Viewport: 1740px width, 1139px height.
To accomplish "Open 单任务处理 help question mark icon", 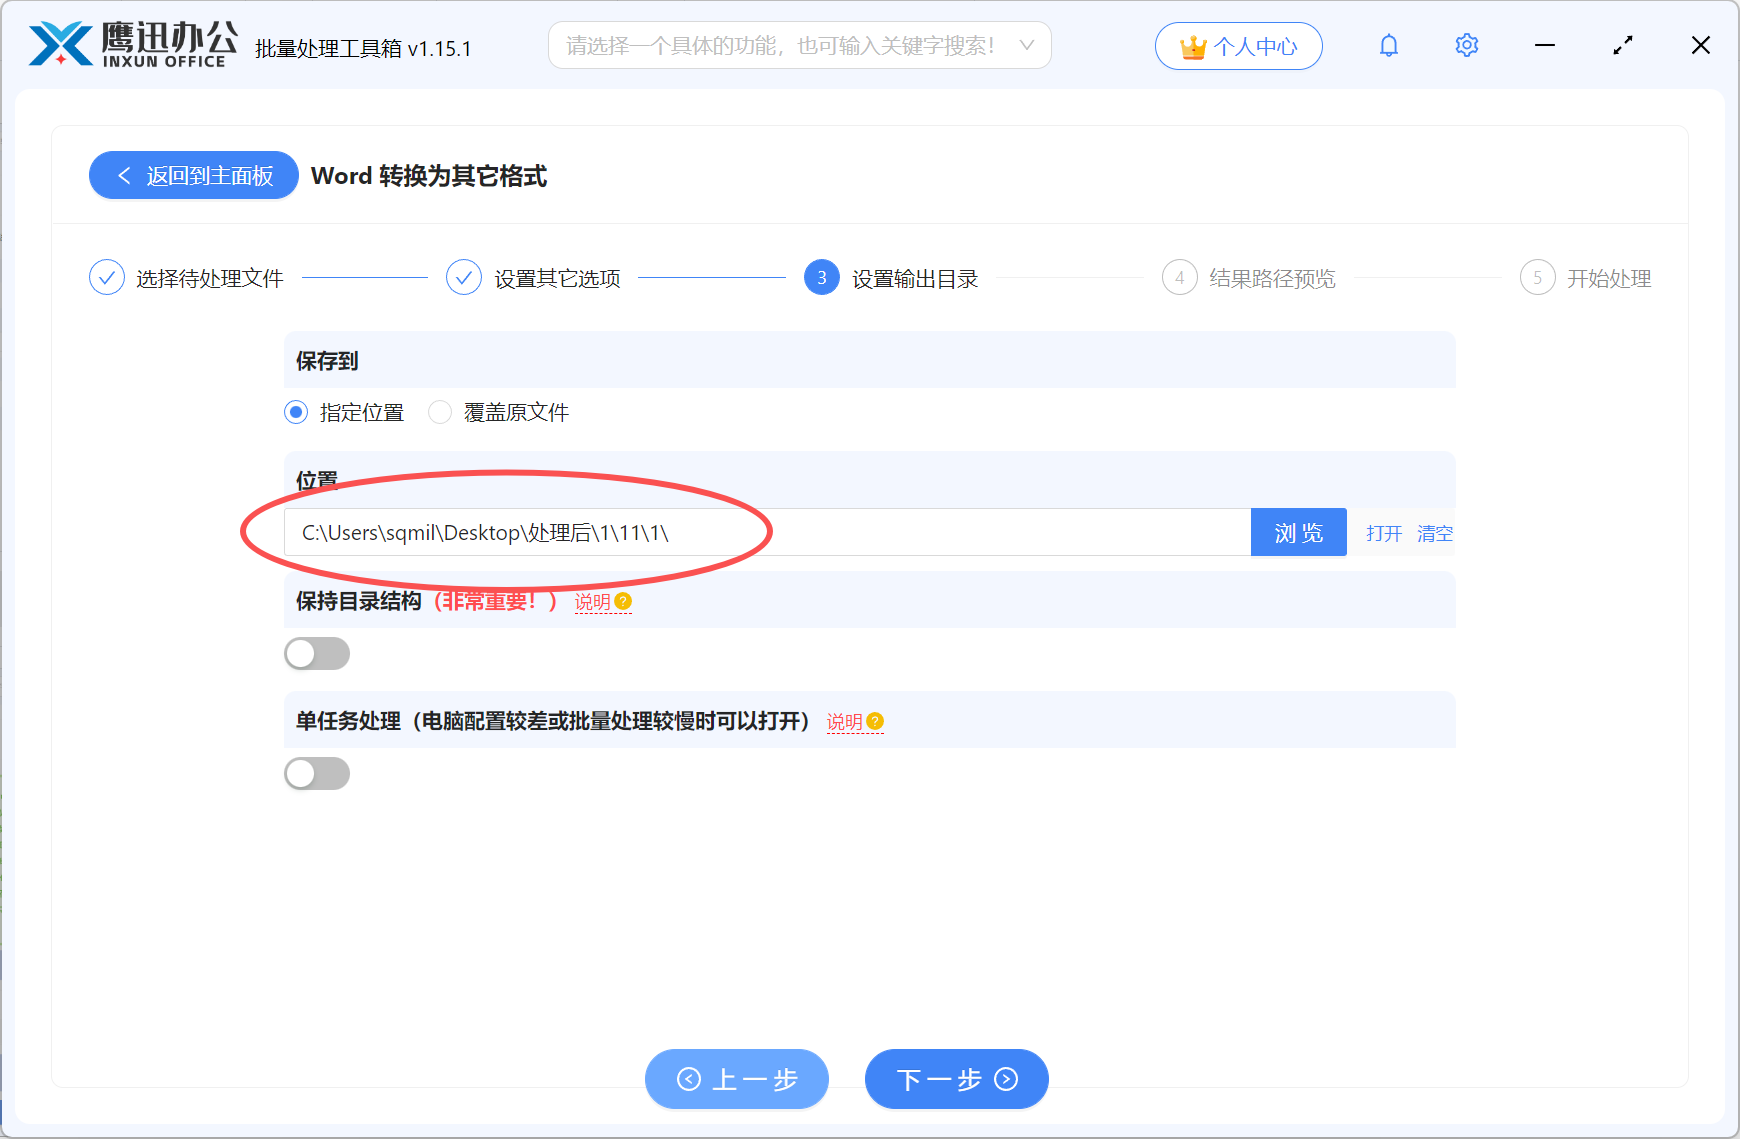I will coord(875,720).
